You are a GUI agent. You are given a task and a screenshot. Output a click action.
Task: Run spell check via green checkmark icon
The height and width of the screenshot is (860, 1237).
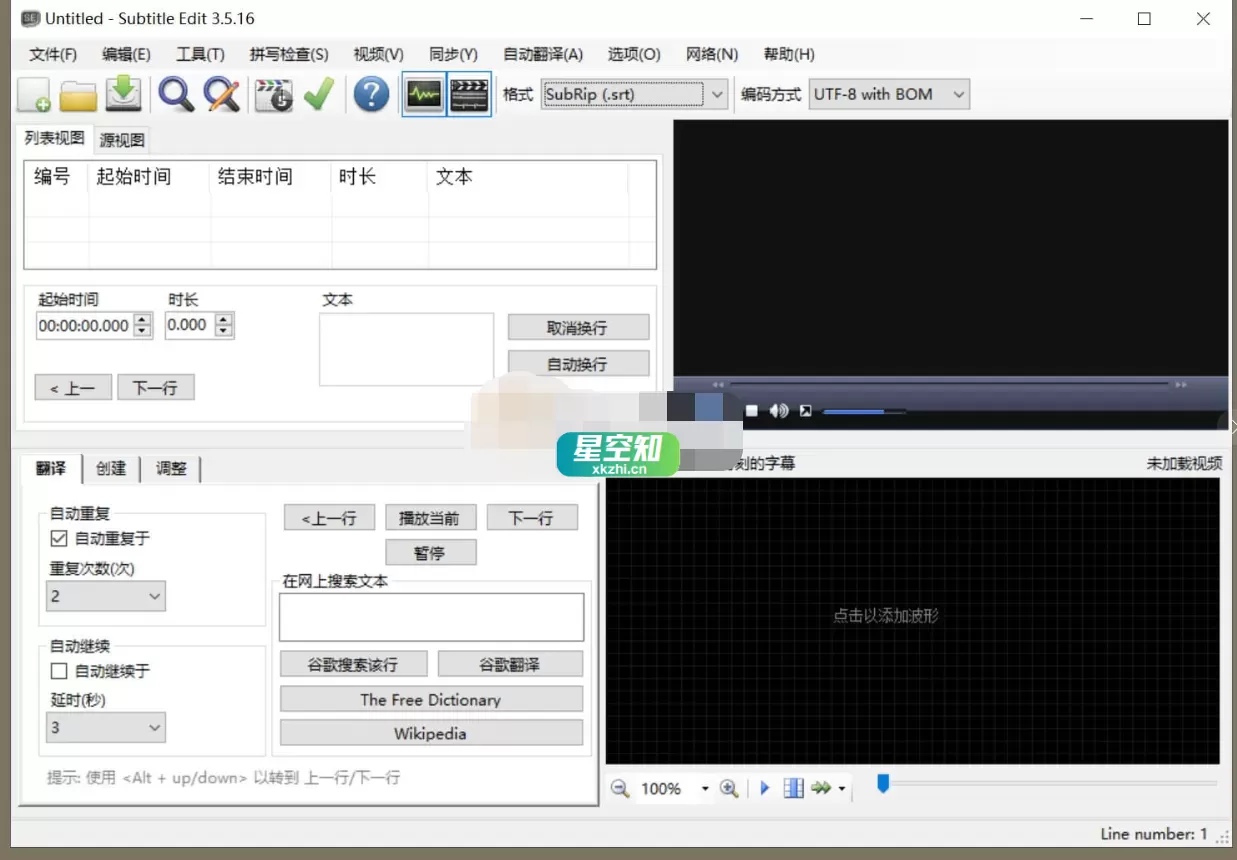pos(318,95)
